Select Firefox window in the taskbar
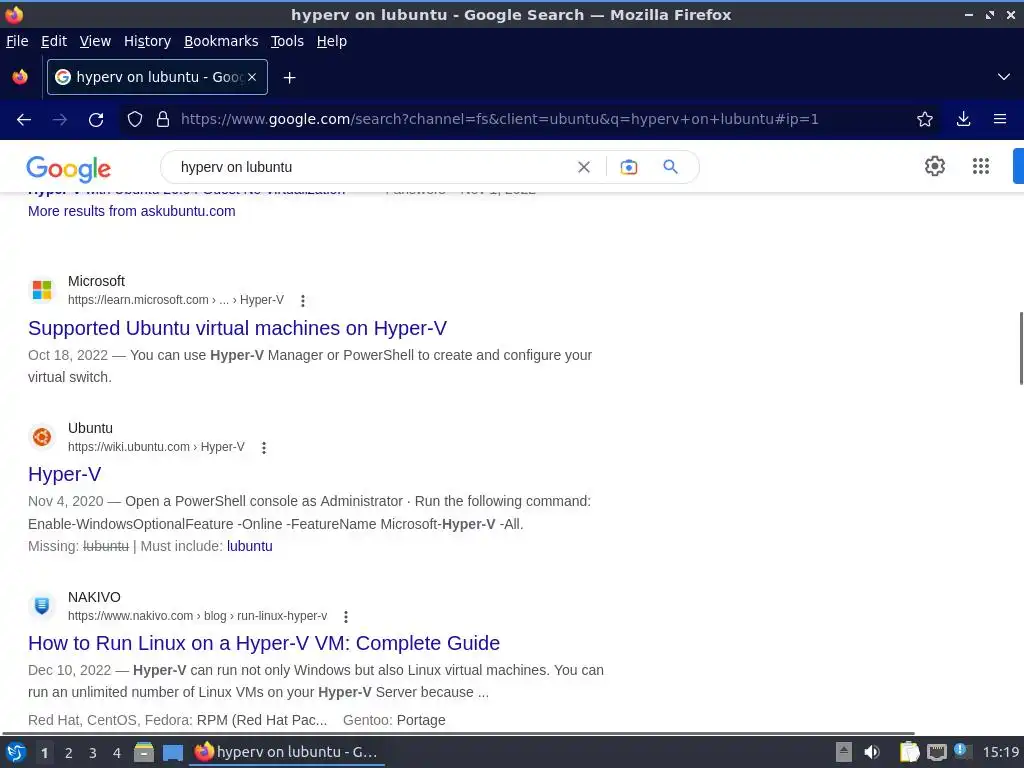Image resolution: width=1024 pixels, height=768 pixels. (x=287, y=752)
